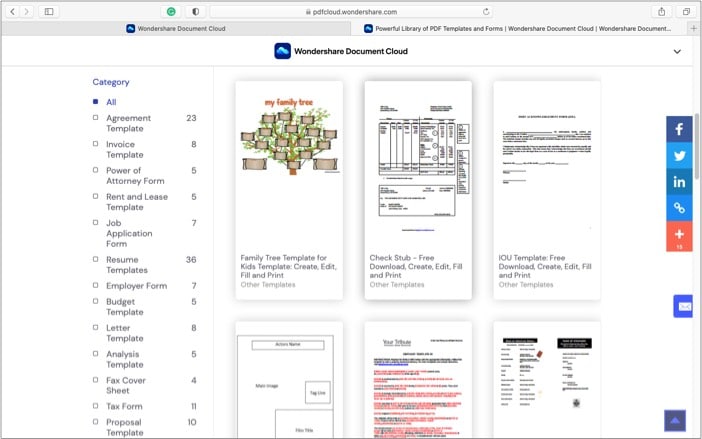702x439 pixels.
Task: Check the Agreement Template category
Action: click(95, 118)
